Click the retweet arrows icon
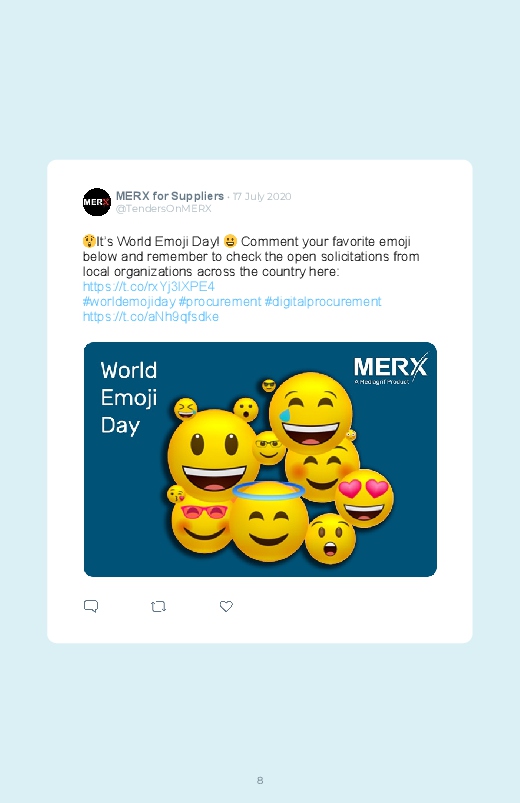 (158, 607)
